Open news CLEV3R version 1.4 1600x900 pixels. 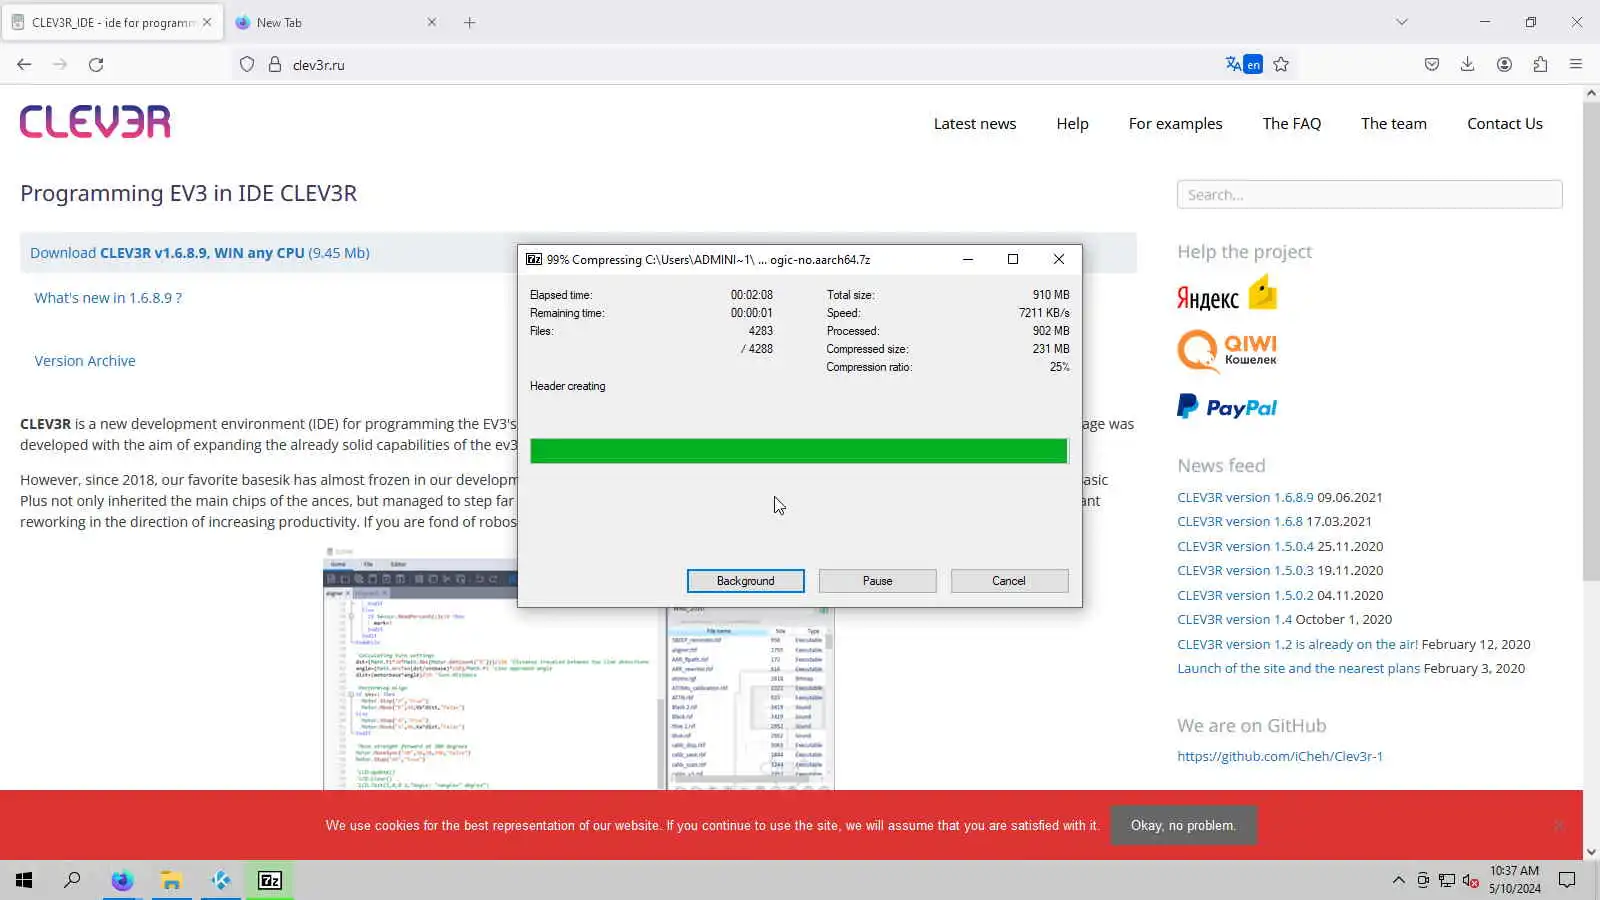(1234, 619)
